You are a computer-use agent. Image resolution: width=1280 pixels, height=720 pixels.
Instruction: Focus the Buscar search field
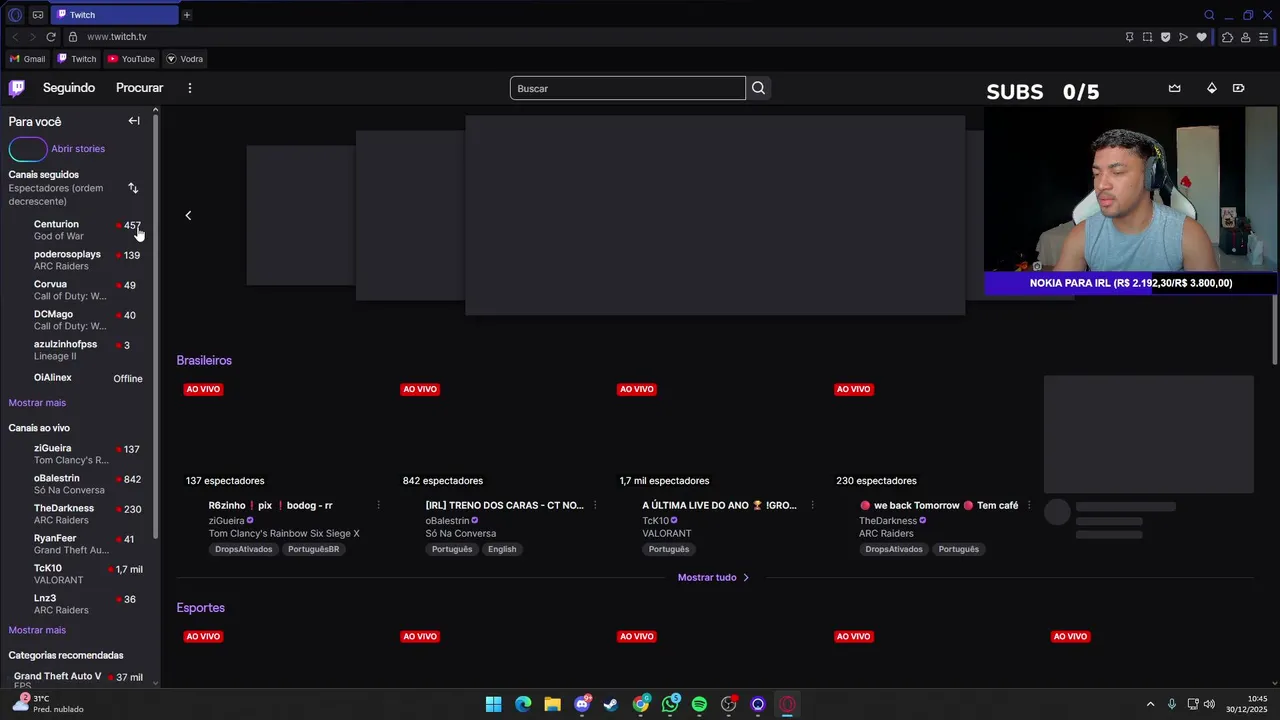coord(627,88)
